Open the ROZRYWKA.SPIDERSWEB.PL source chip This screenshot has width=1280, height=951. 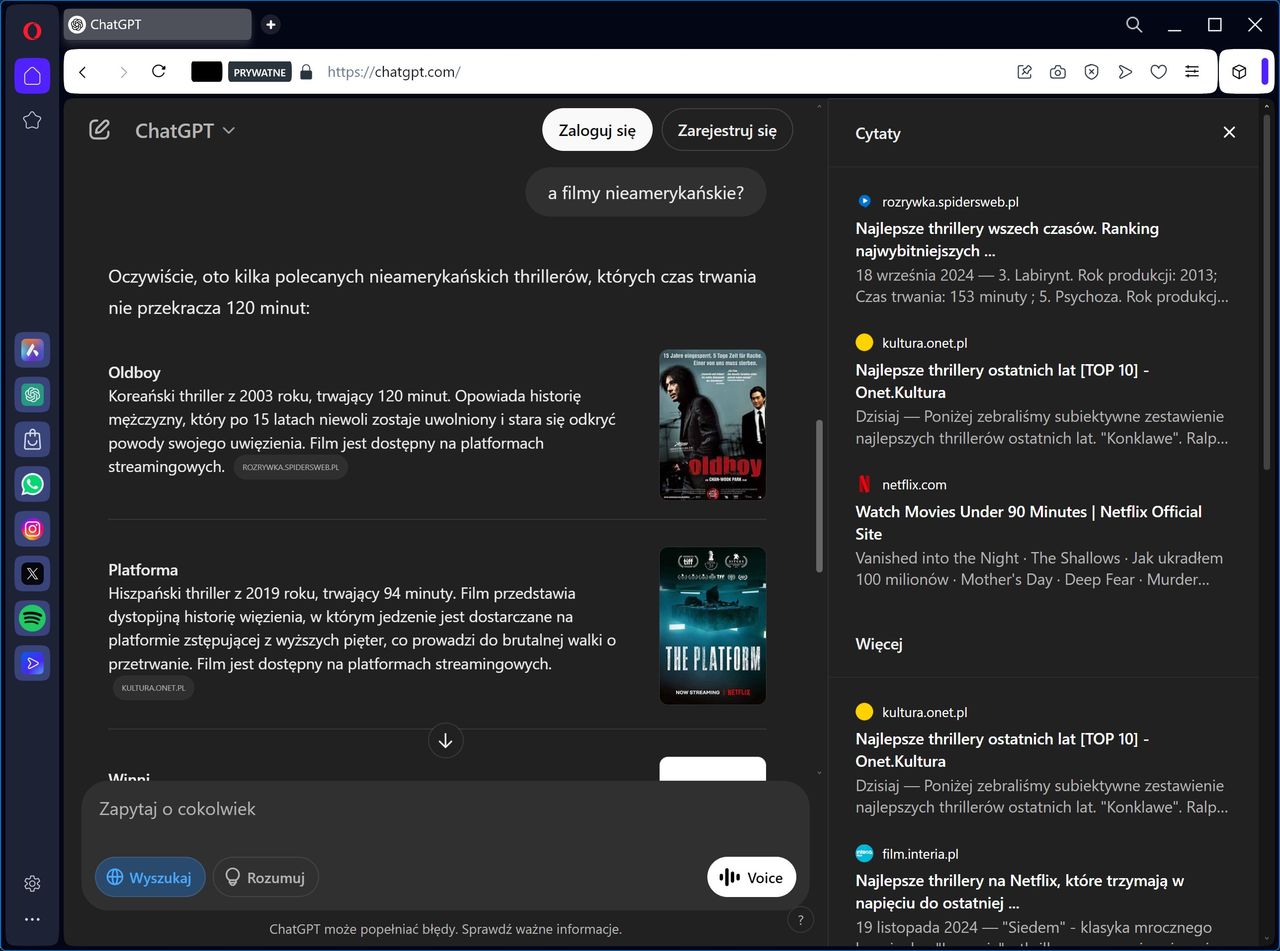(291, 467)
